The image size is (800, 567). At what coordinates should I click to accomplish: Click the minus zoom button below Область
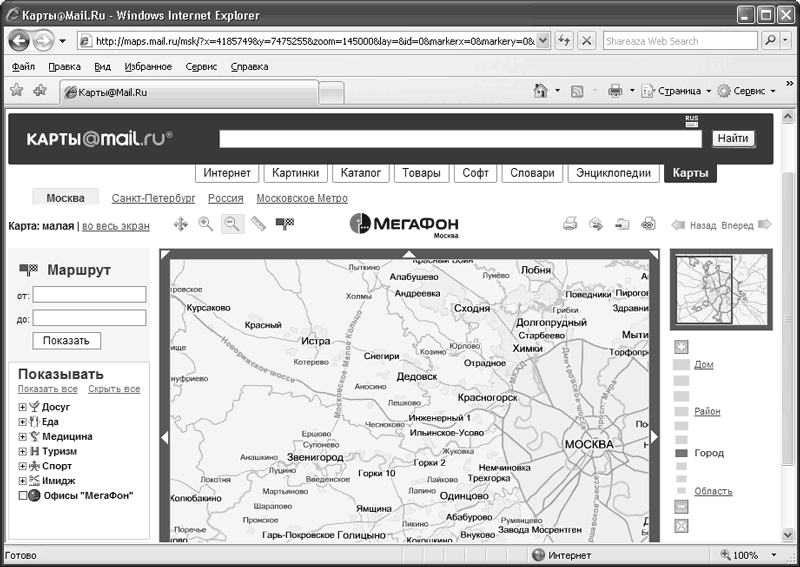click(681, 507)
